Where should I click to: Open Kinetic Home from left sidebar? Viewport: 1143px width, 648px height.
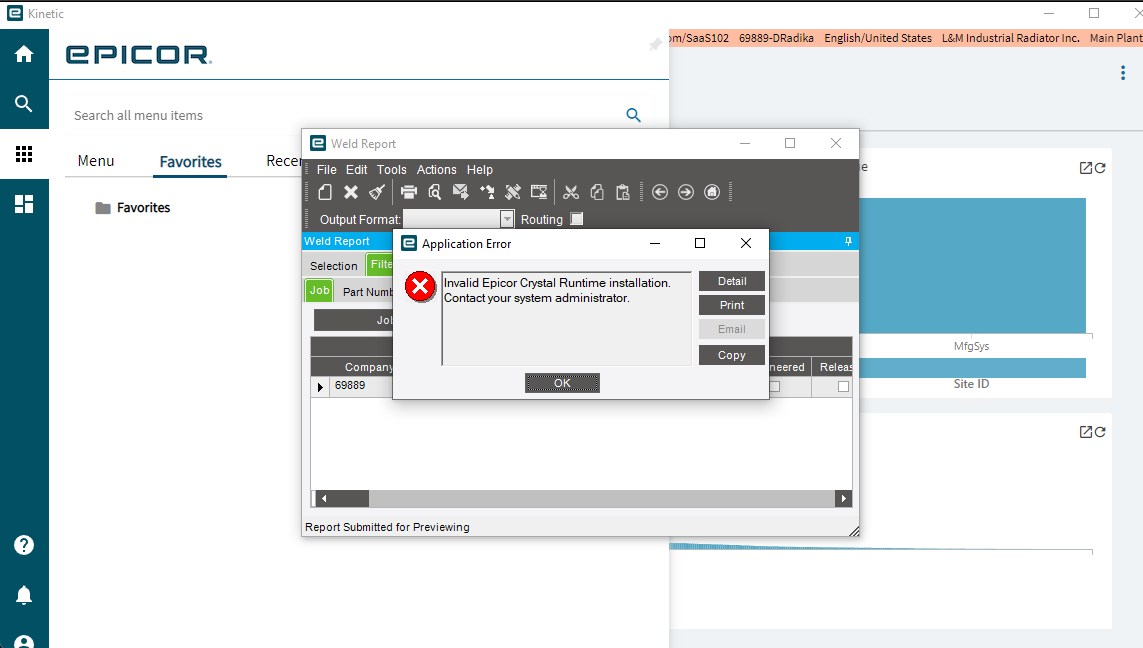24,54
